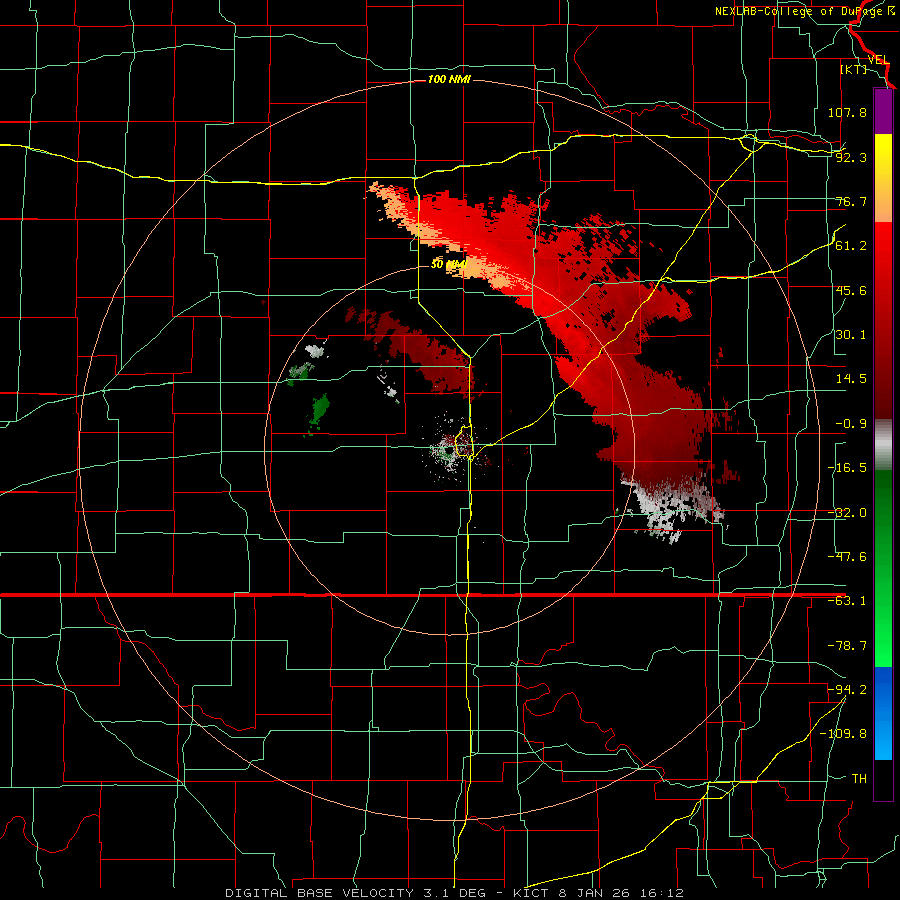900x900 pixels.
Task: Click the 50 NMI range ring label
Action: coord(449,265)
